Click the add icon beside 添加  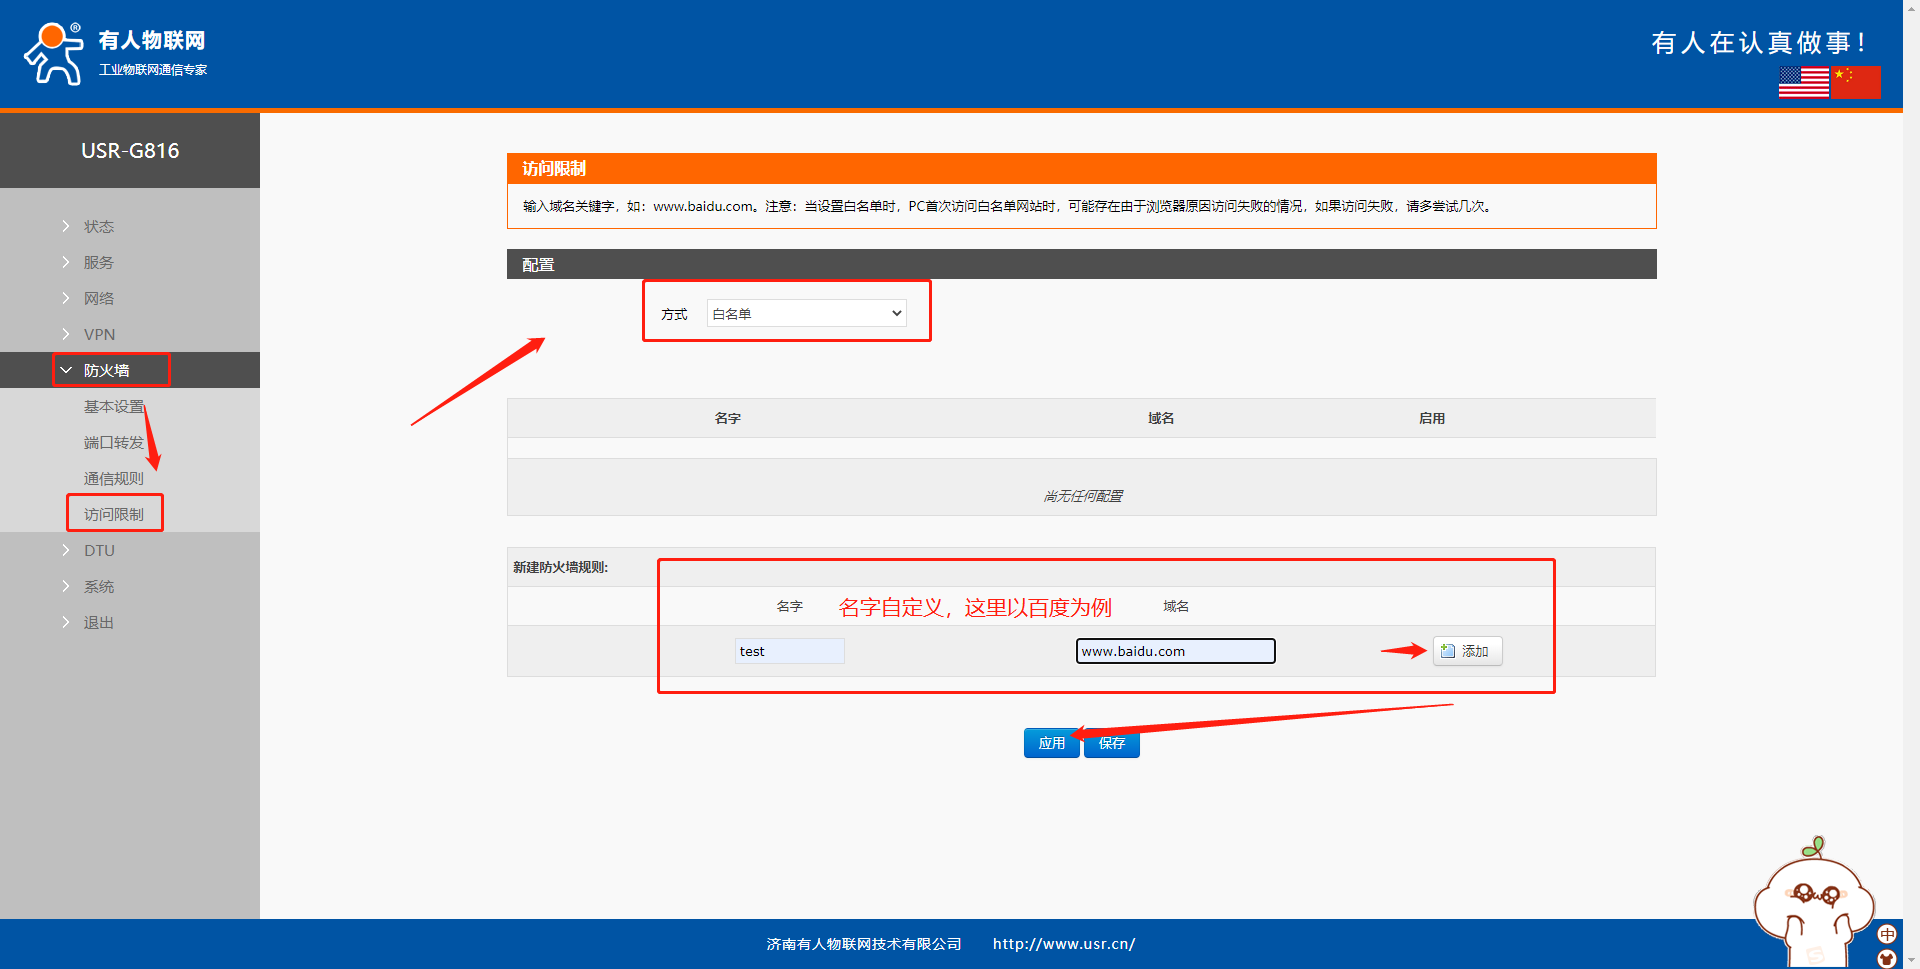pos(1448,651)
